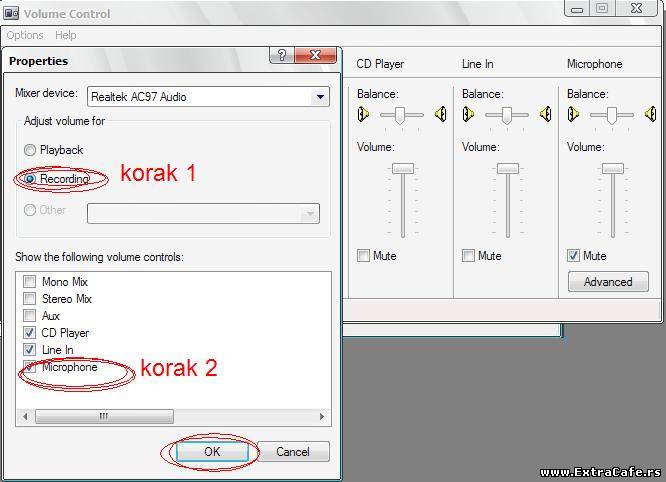The image size is (666, 482).
Task: Open the disabled Other device dropdown
Action: 310,214
